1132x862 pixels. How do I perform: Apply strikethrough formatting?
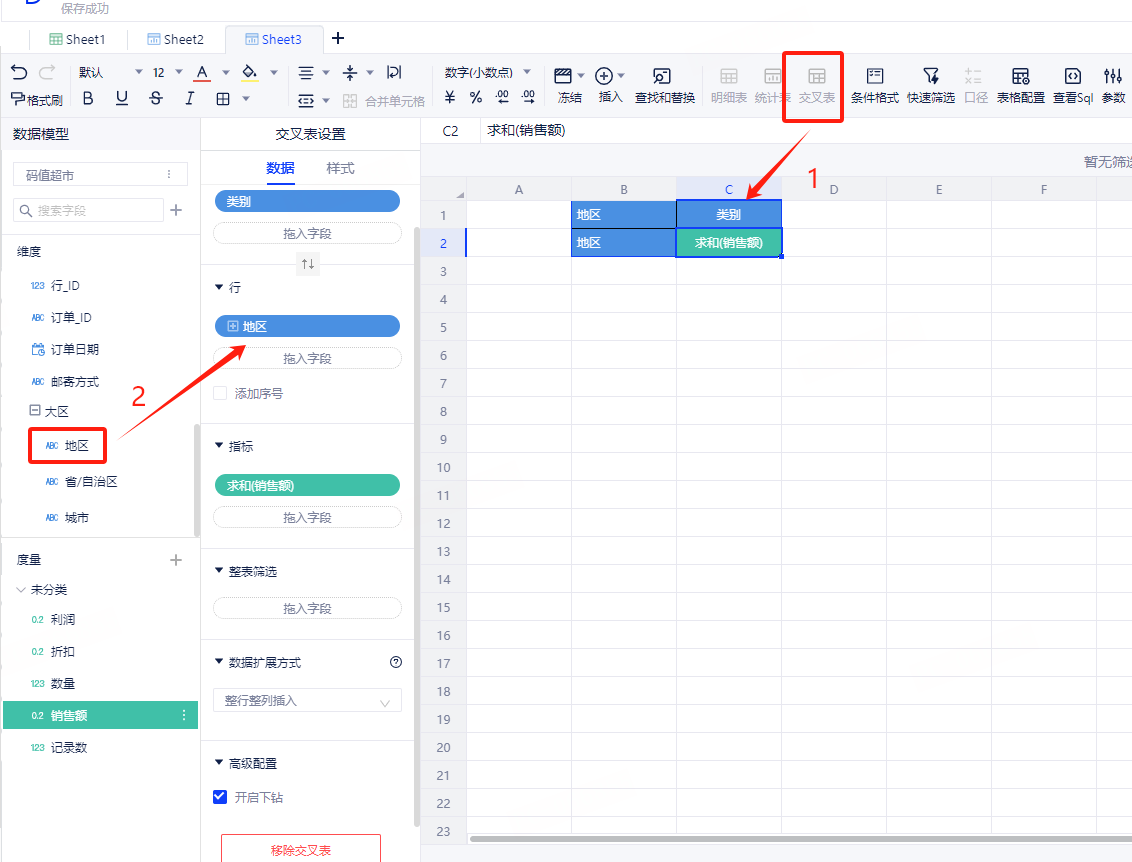coord(155,98)
